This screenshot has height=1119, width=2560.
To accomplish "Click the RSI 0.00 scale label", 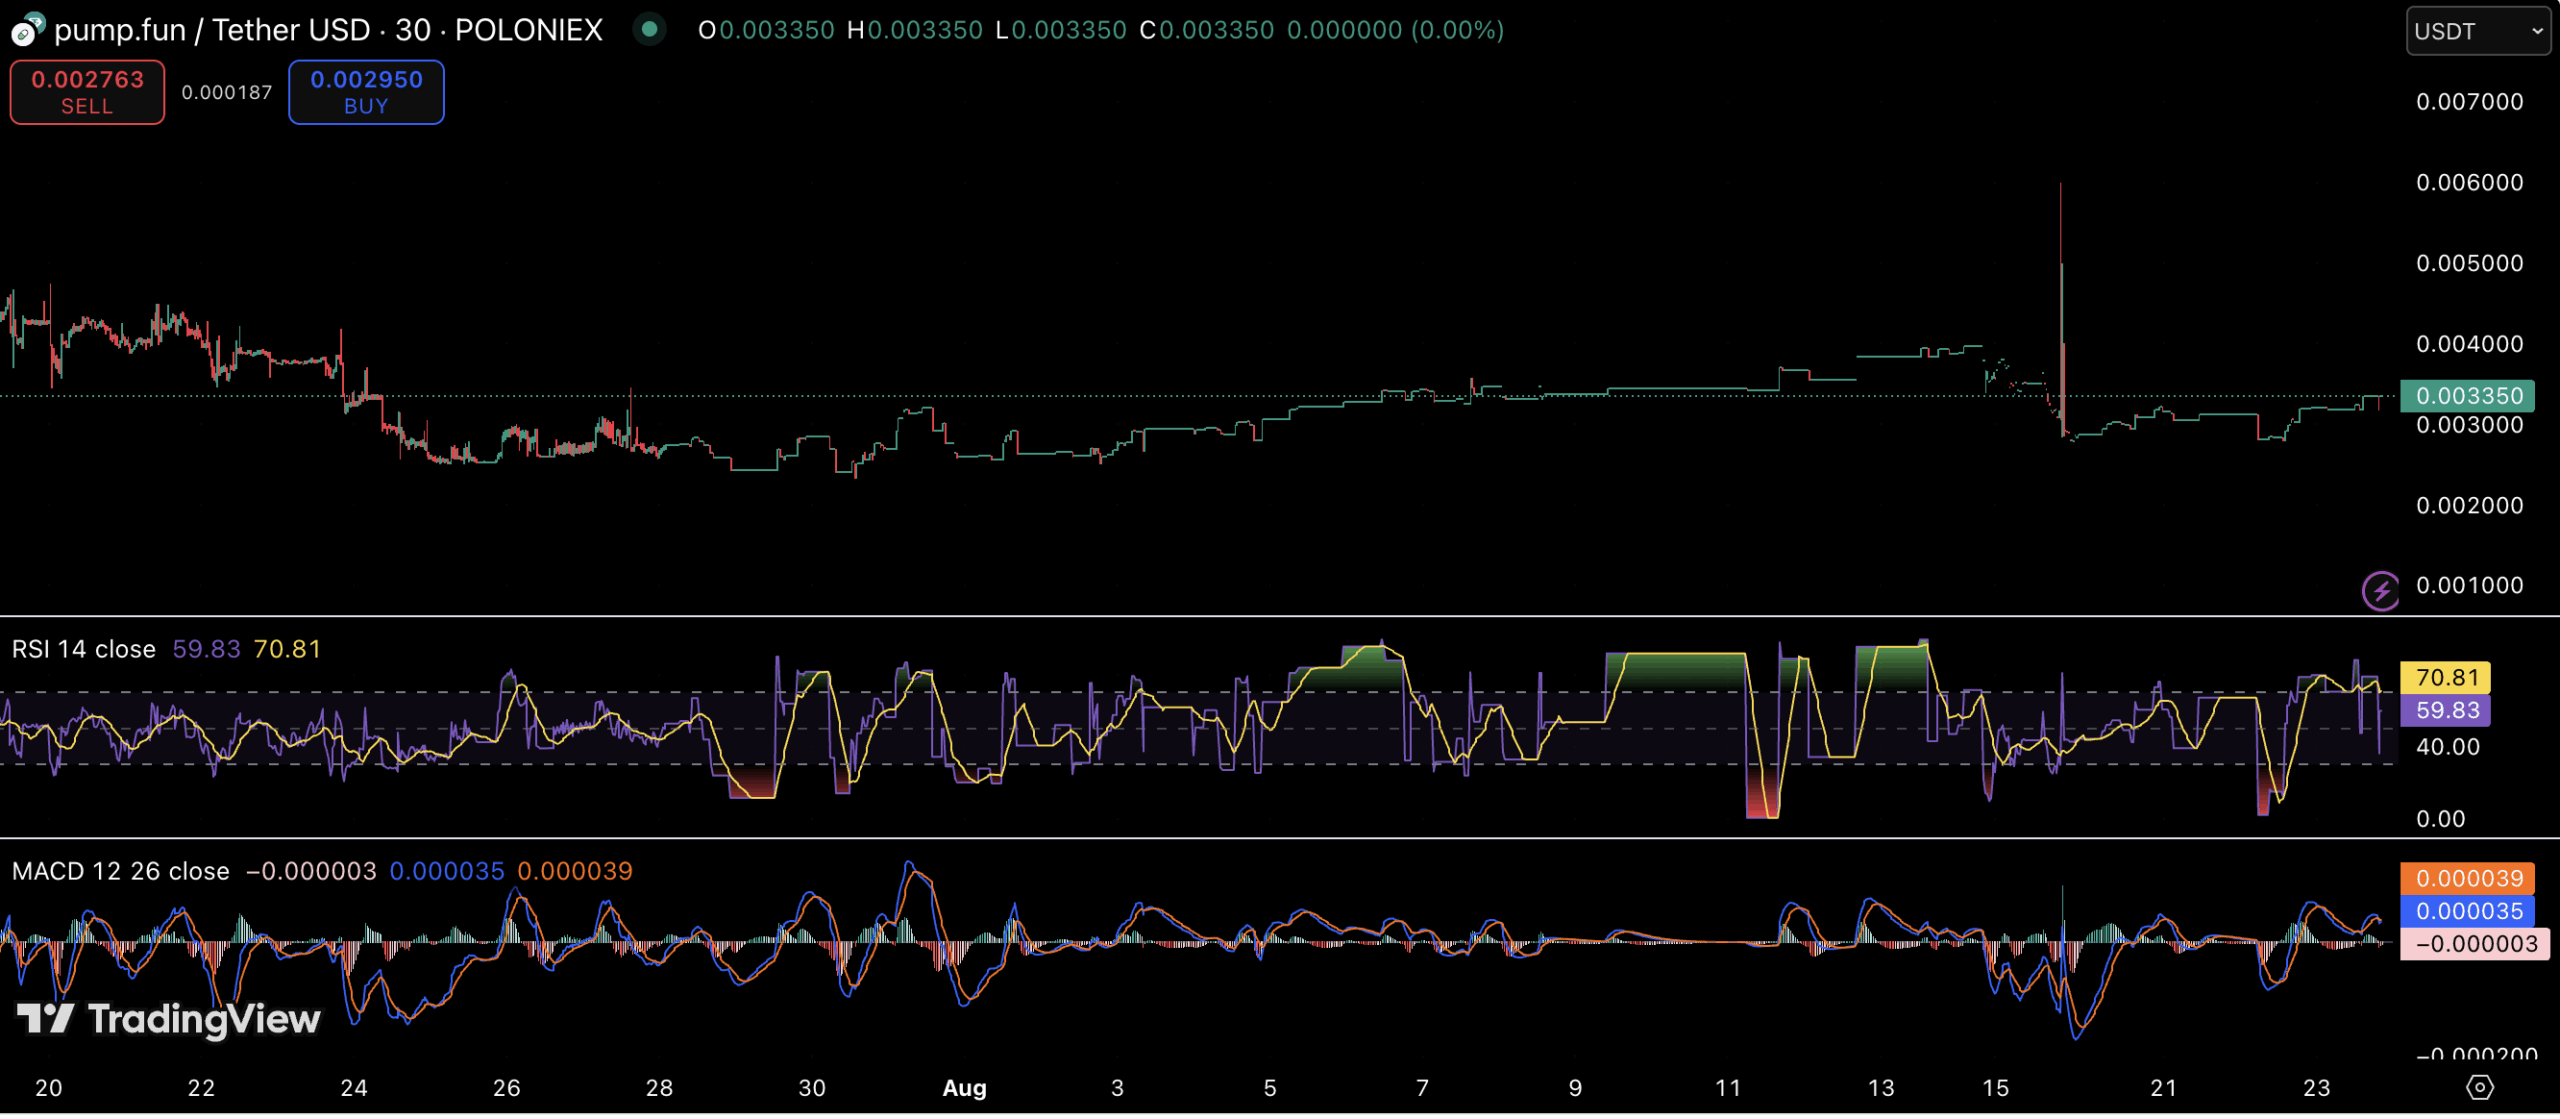I will (2440, 821).
